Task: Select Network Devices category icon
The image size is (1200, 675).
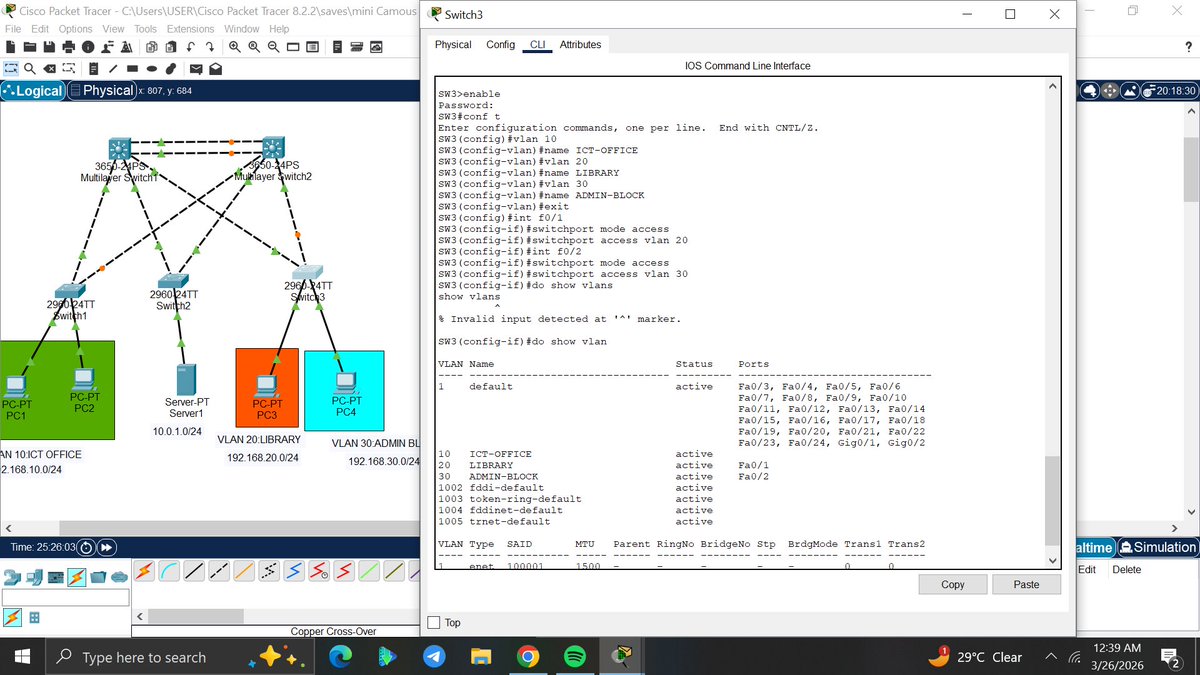Action: coord(12,577)
